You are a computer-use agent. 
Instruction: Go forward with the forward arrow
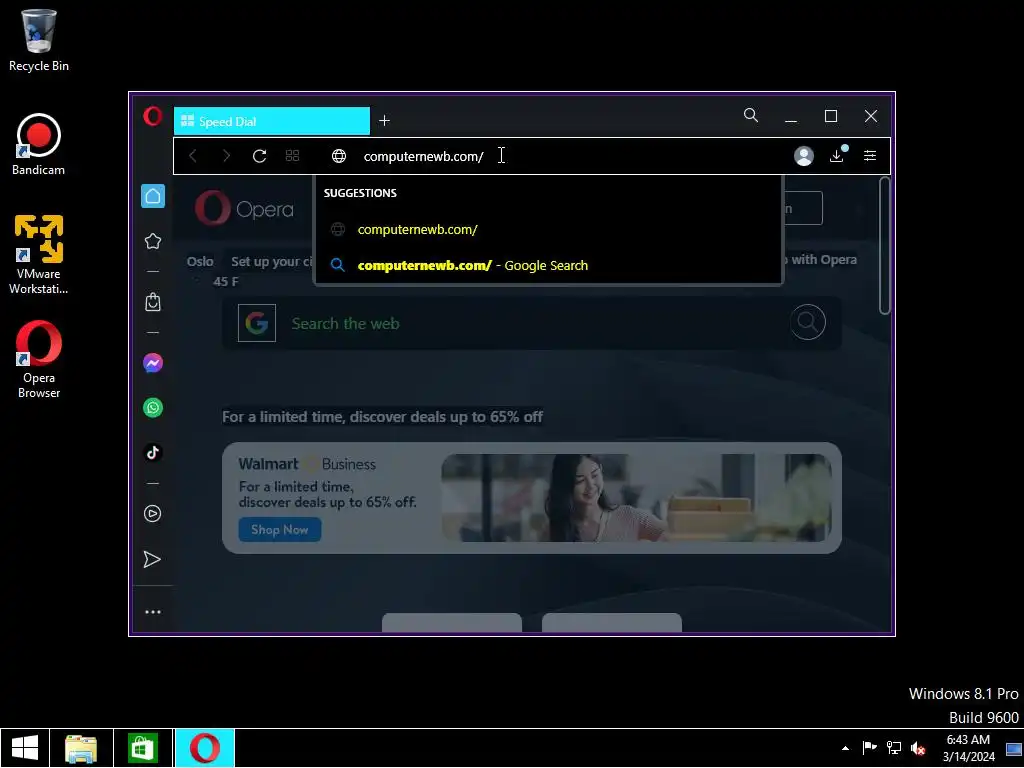coord(226,156)
